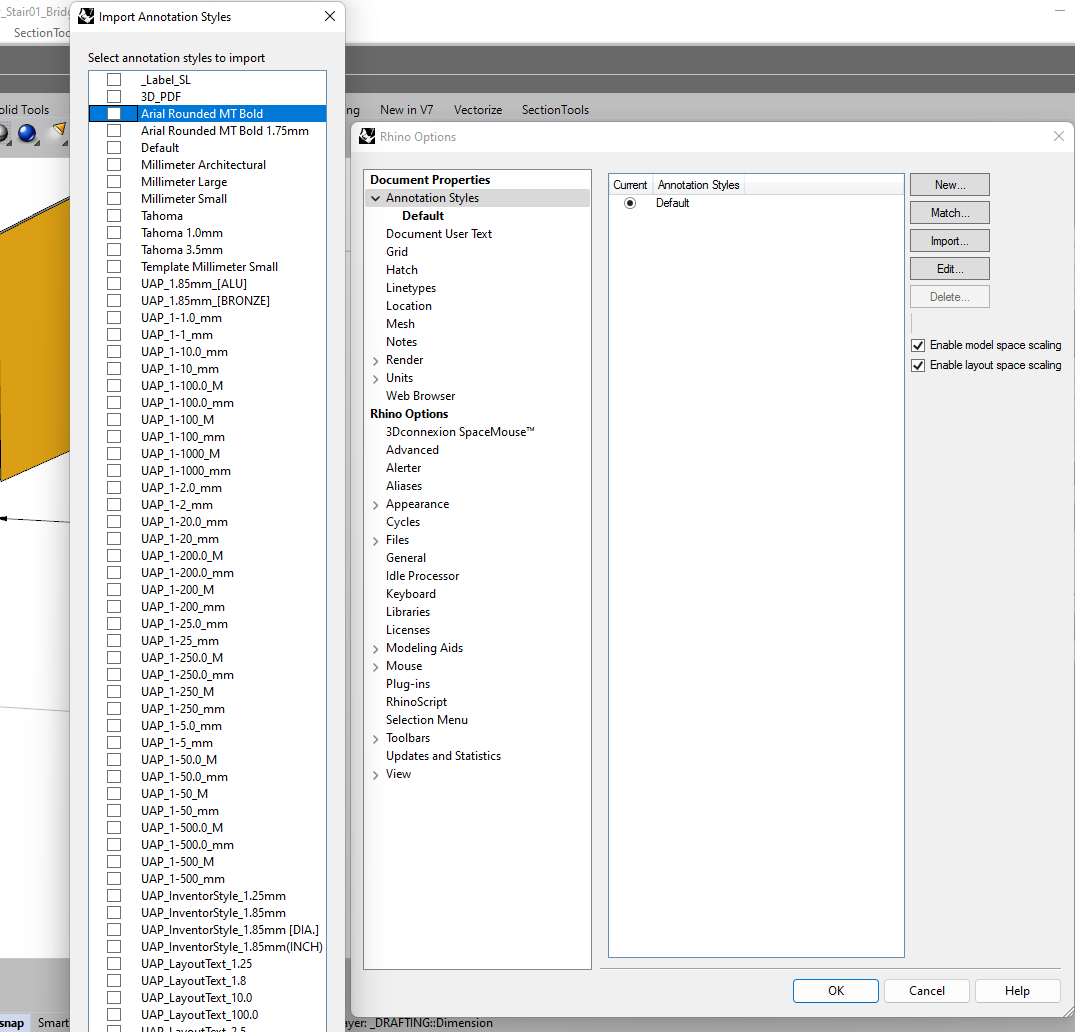This screenshot has width=1075, height=1032.
Task: Collapse the Annotation Styles tree node
Action: [376, 198]
